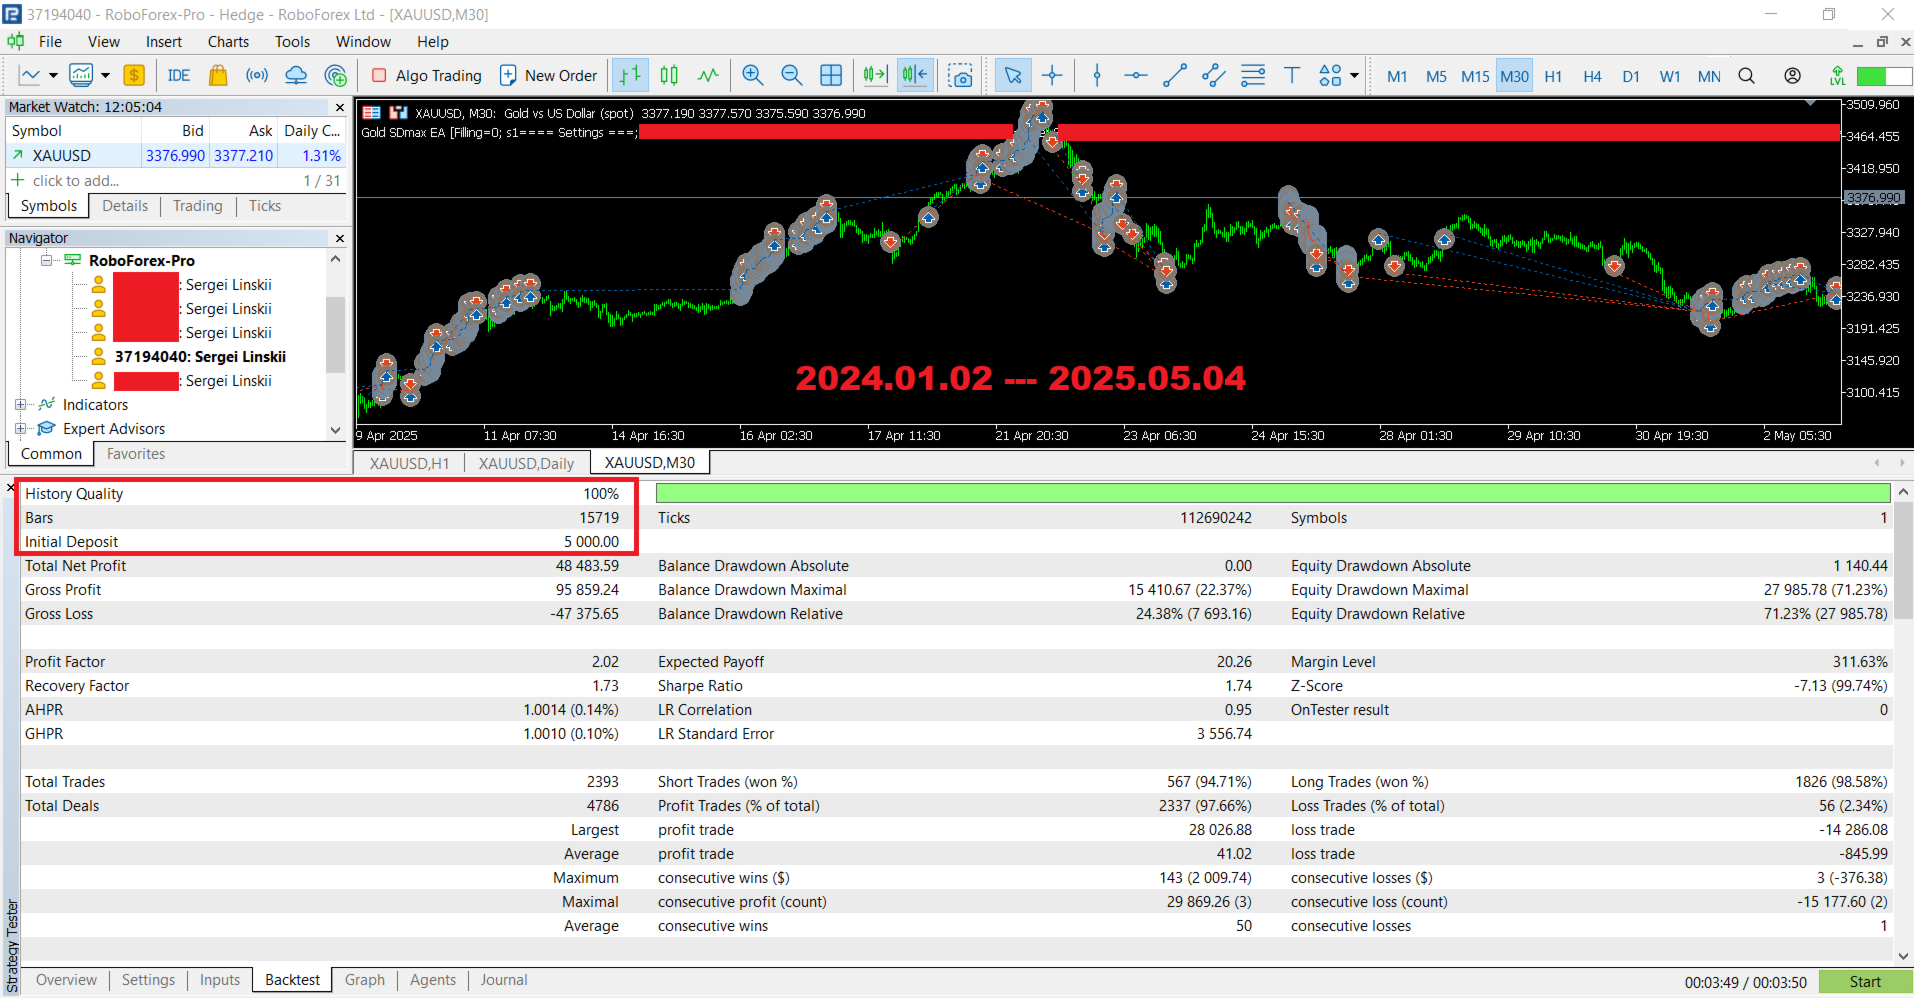
Task: Select the Fibonacci retracement tool
Action: [x=1253, y=75]
